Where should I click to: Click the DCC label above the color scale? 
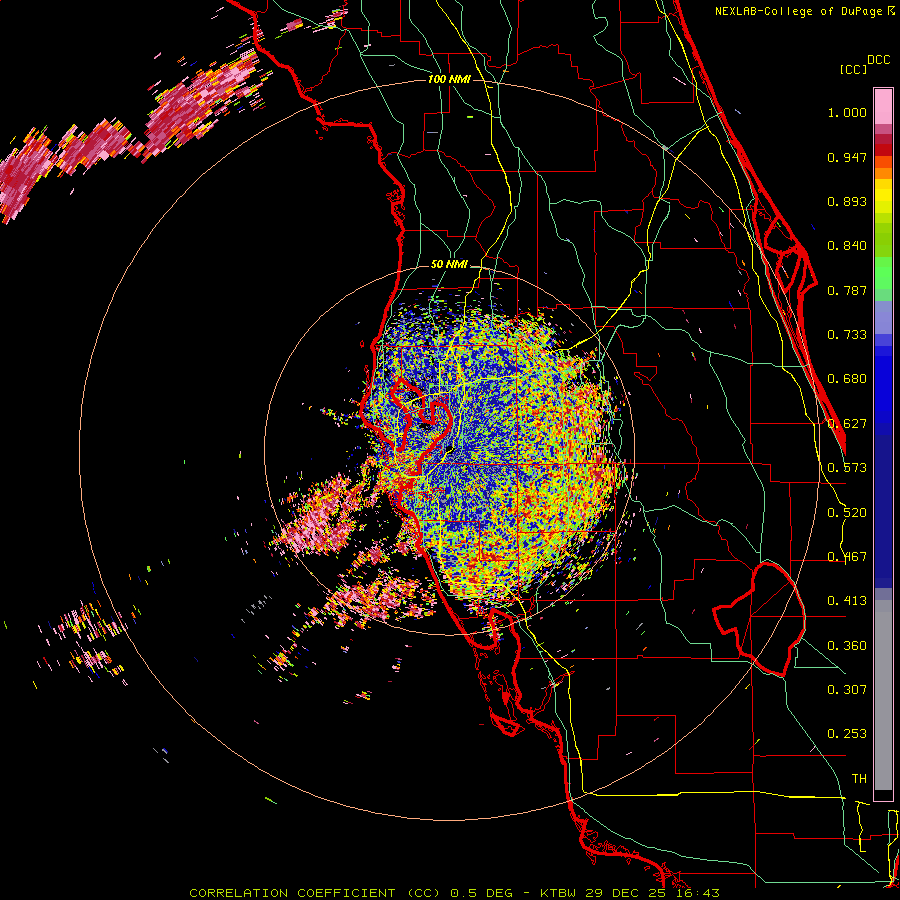point(878,60)
